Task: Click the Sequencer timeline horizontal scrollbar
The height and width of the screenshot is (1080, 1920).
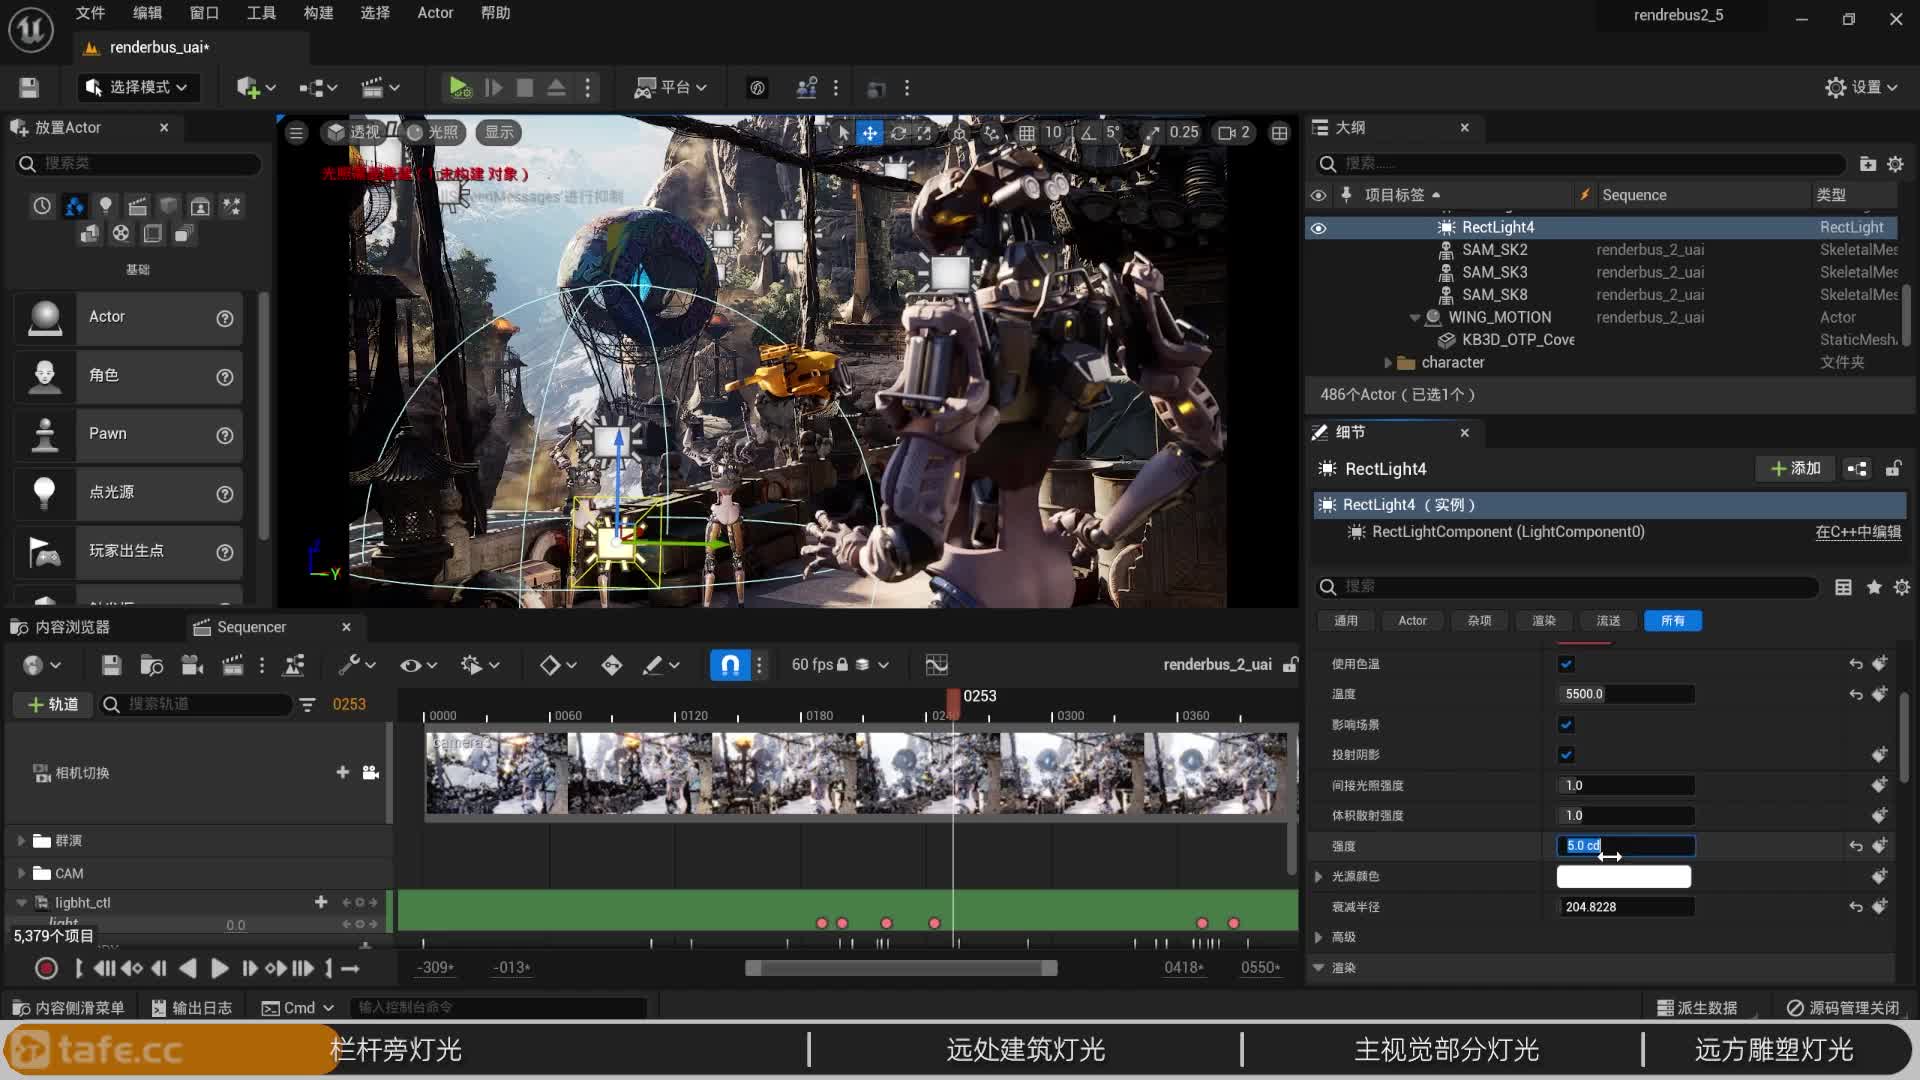Action: [901, 968]
